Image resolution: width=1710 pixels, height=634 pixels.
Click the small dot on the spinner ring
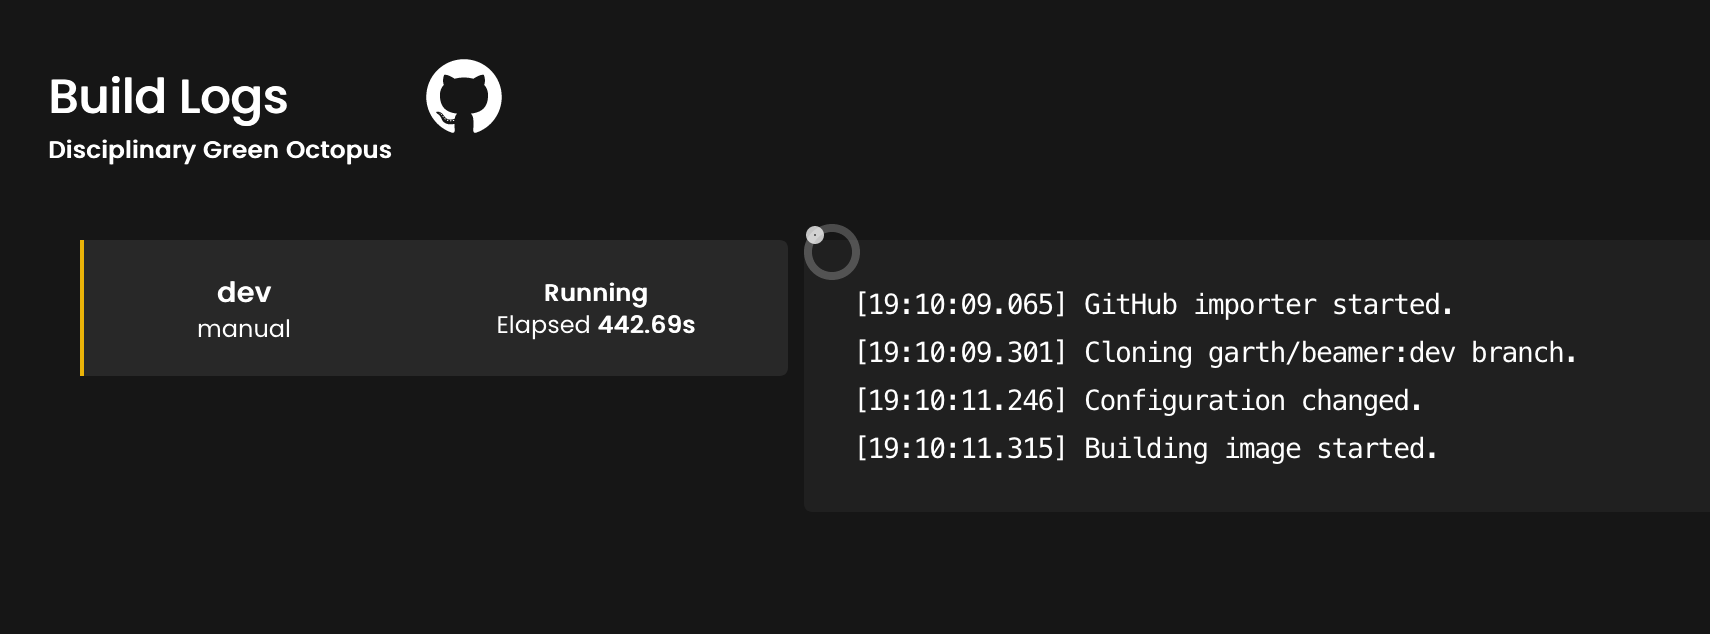pyautogui.click(x=815, y=234)
